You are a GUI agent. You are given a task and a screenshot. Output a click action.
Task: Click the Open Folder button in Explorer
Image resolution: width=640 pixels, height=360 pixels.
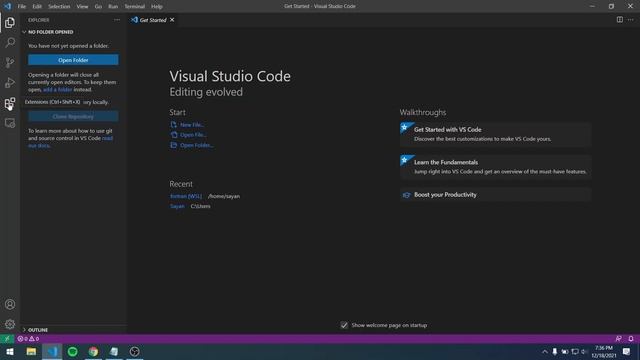point(73,60)
